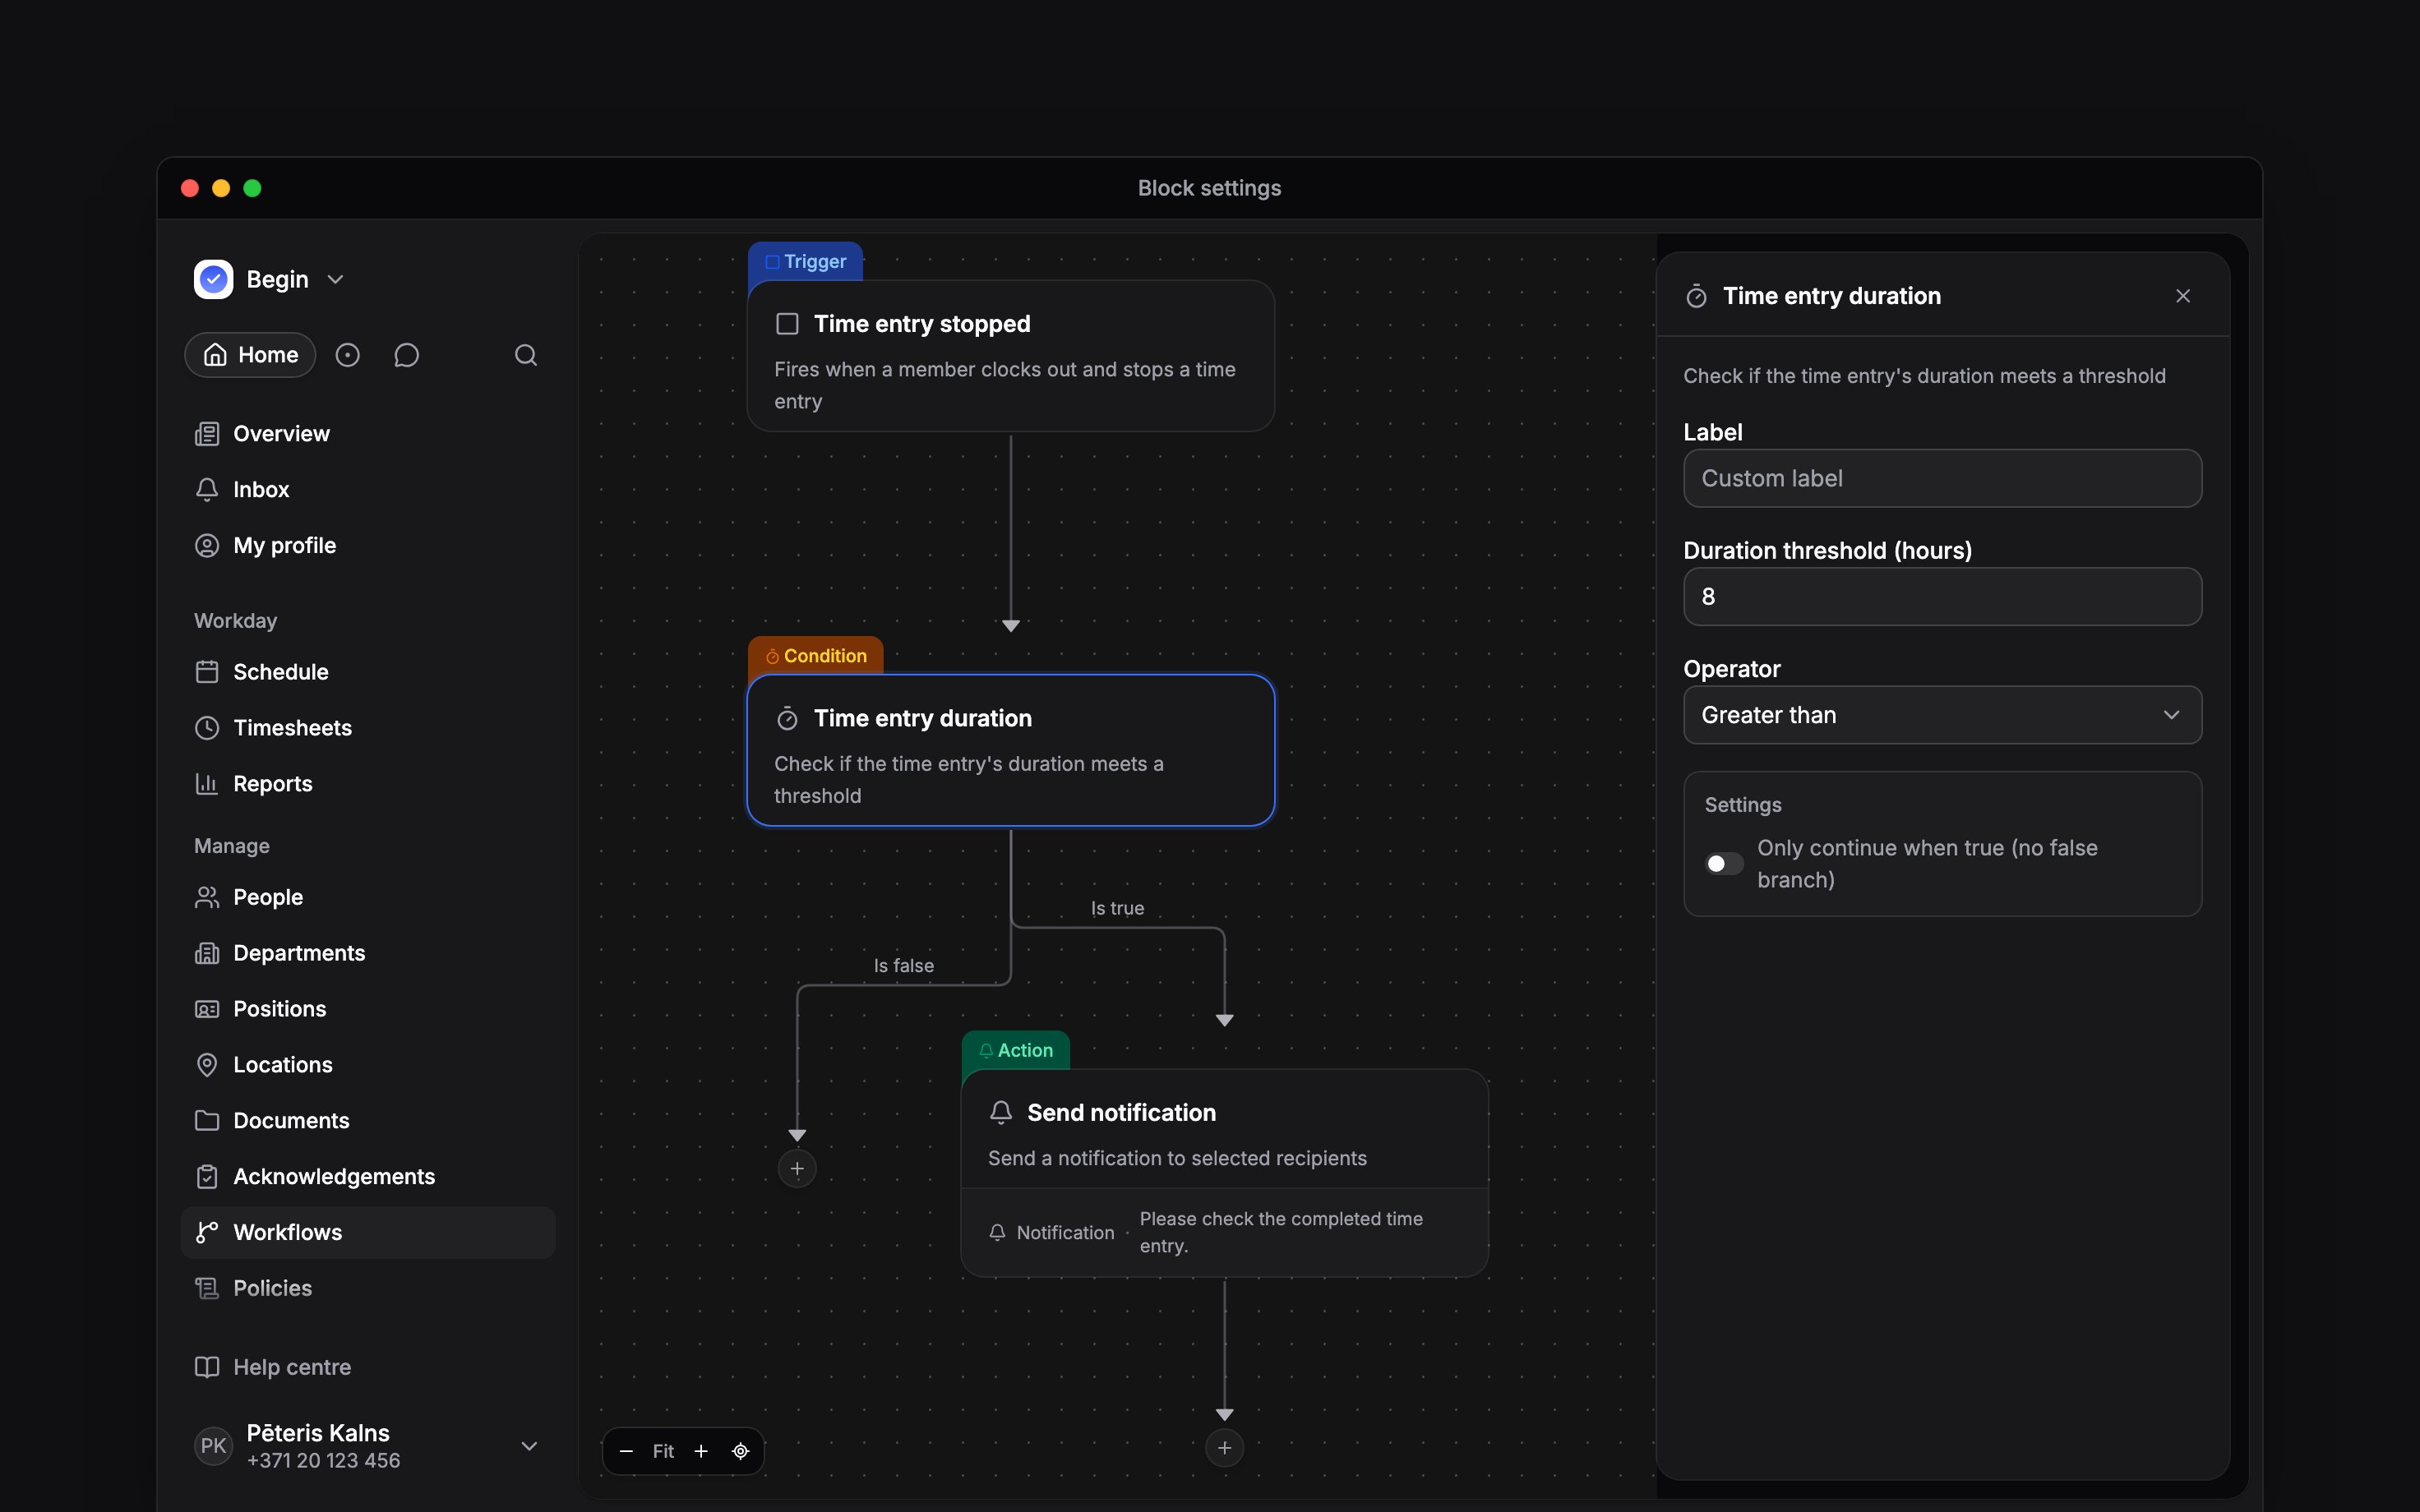Select the Home tab pill
This screenshot has height=1512, width=2420.
click(250, 355)
